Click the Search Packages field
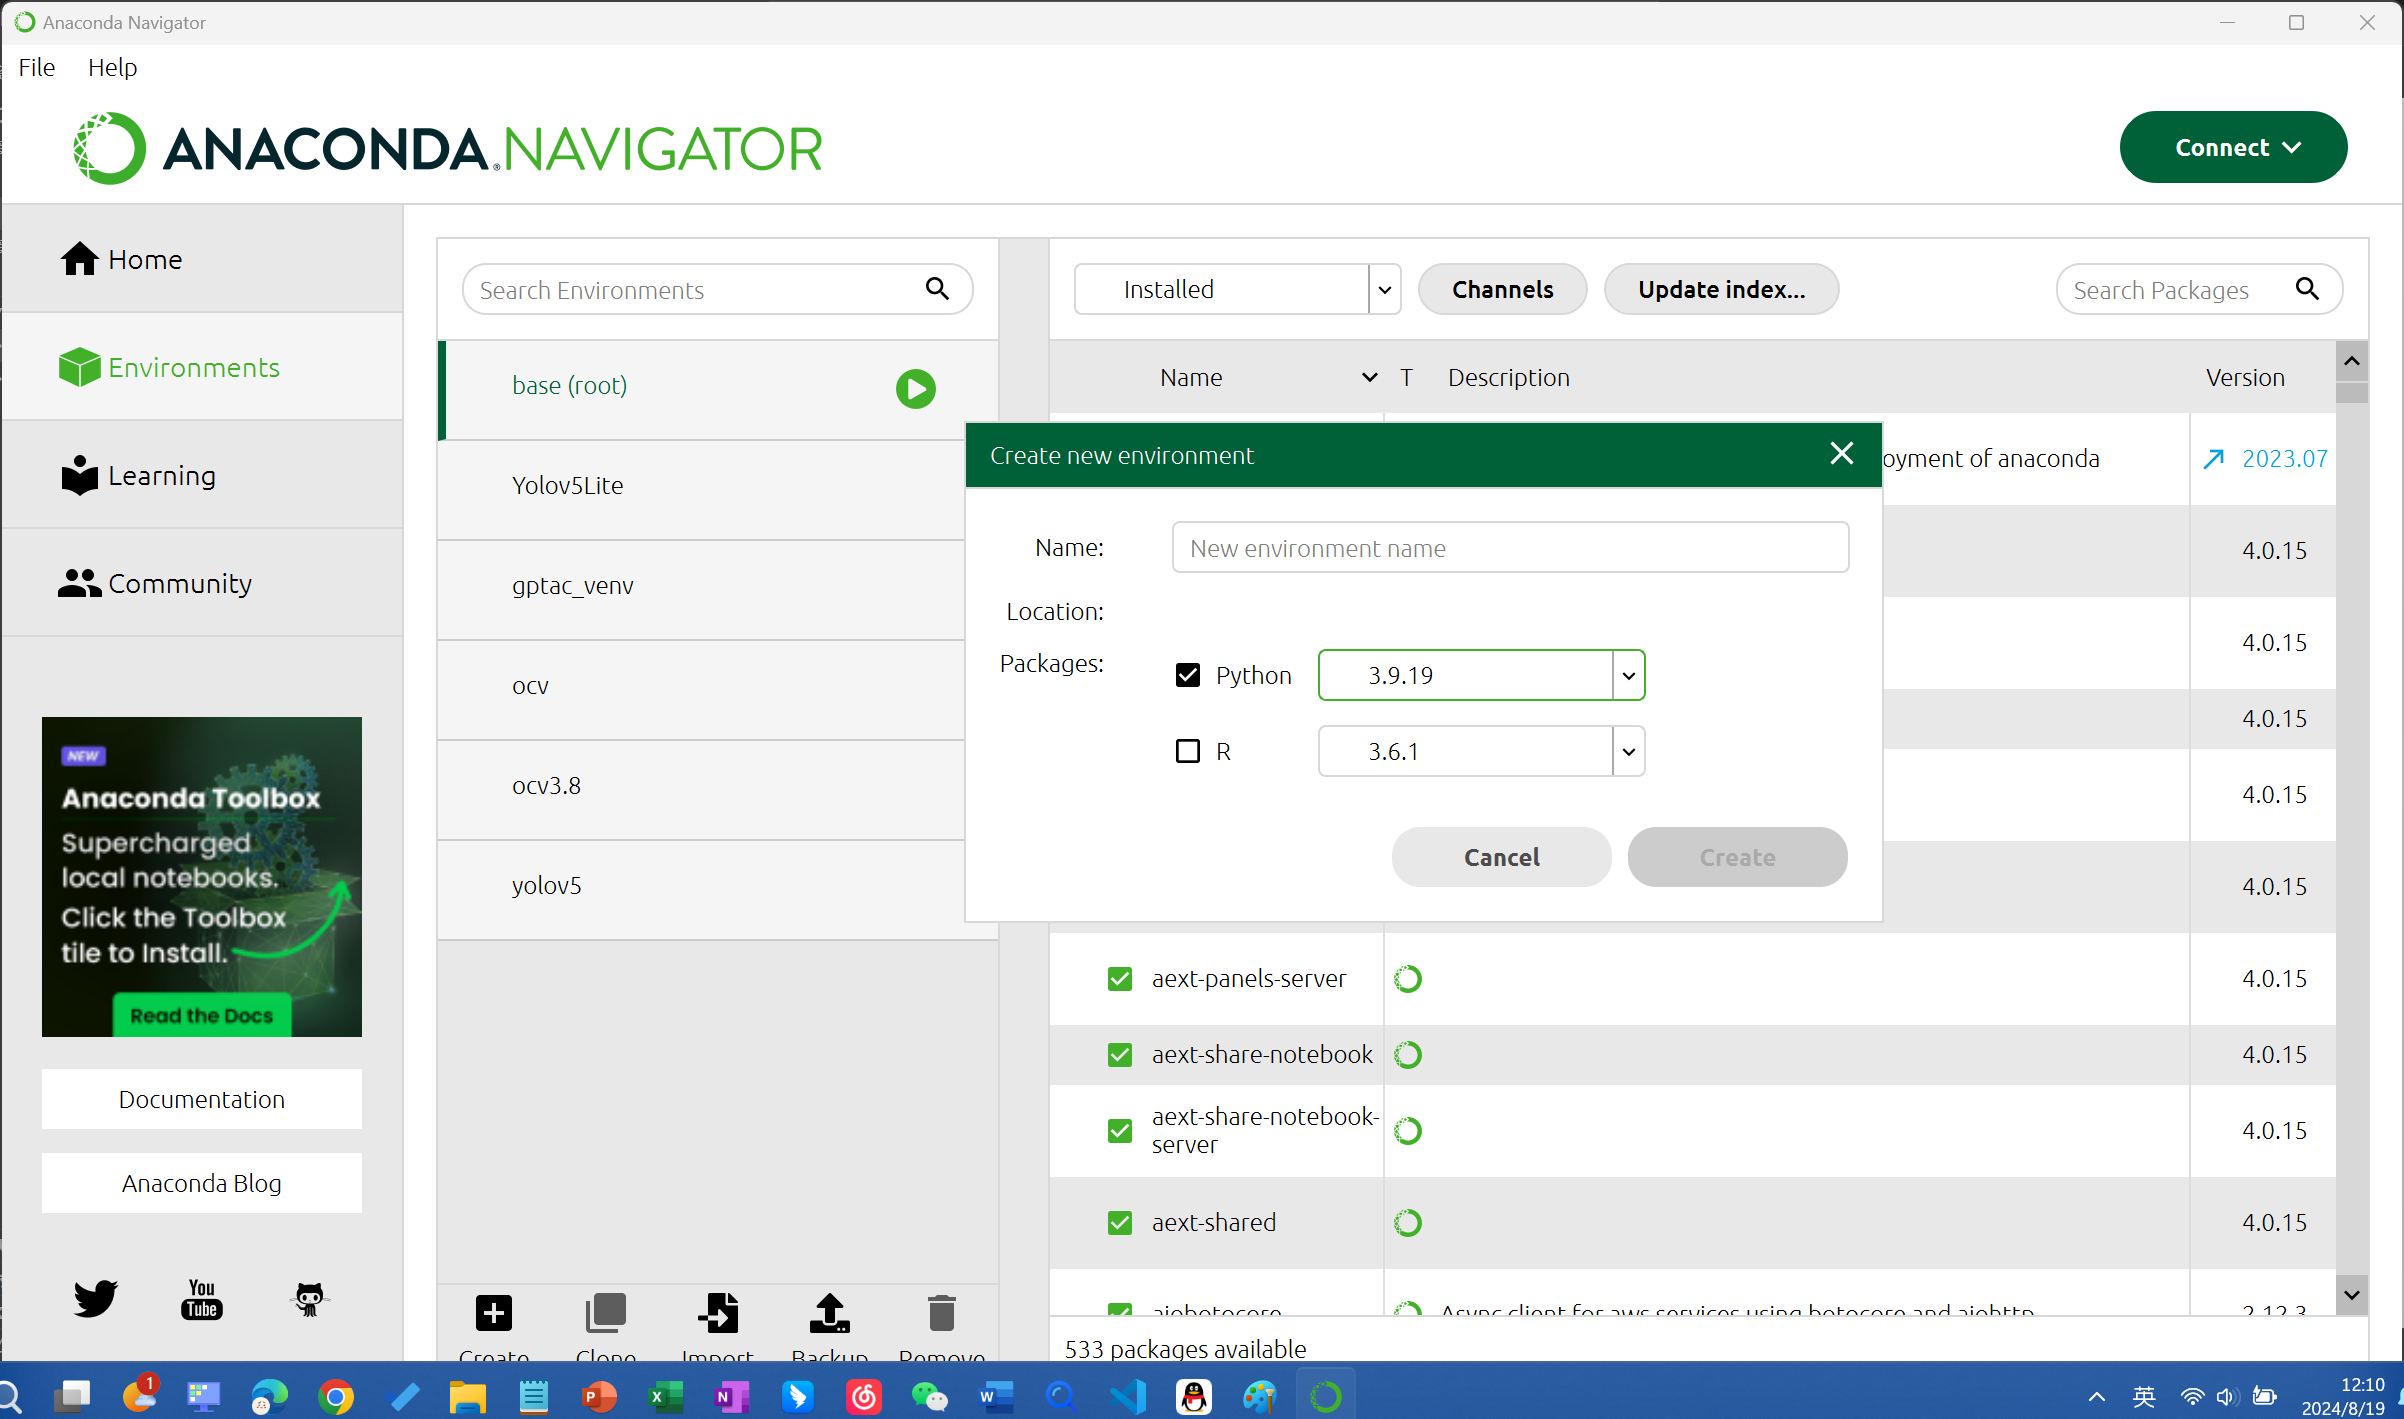This screenshot has width=2404, height=1419. [x=2200, y=289]
